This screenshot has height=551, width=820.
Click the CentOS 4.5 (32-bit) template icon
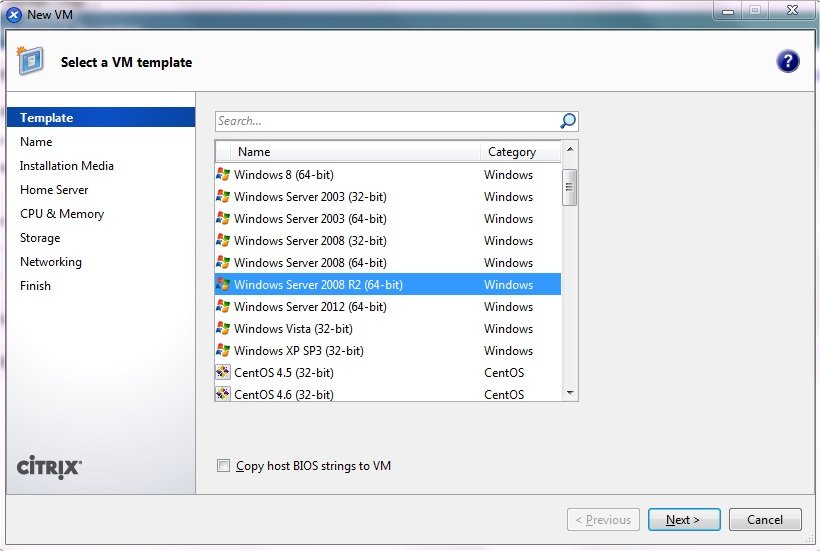(223, 373)
